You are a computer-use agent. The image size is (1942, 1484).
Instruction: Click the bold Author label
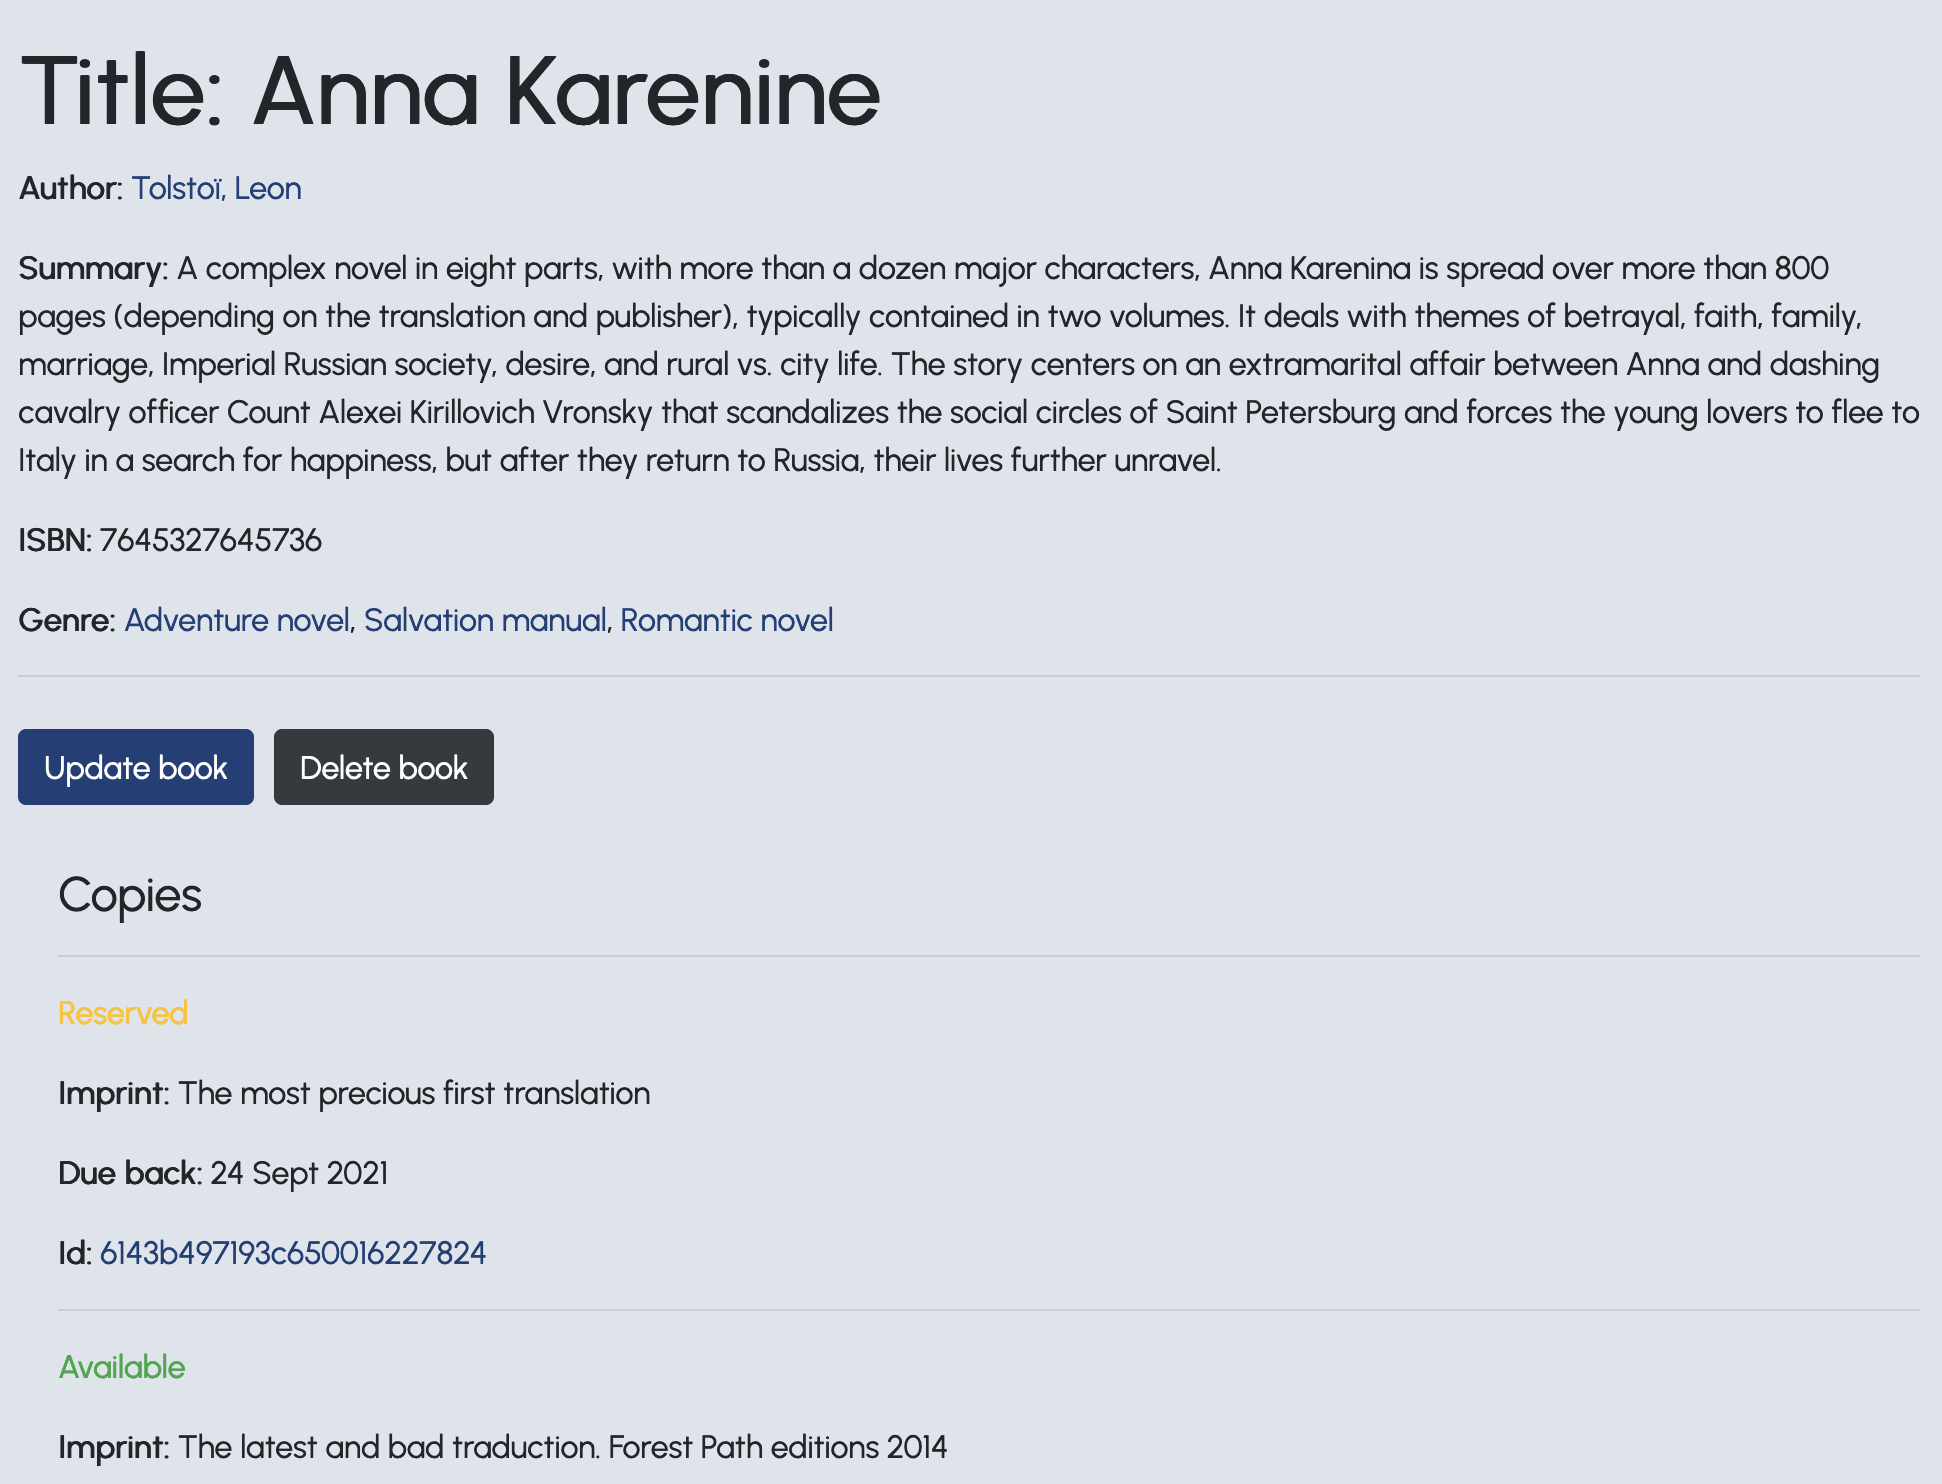tap(70, 188)
